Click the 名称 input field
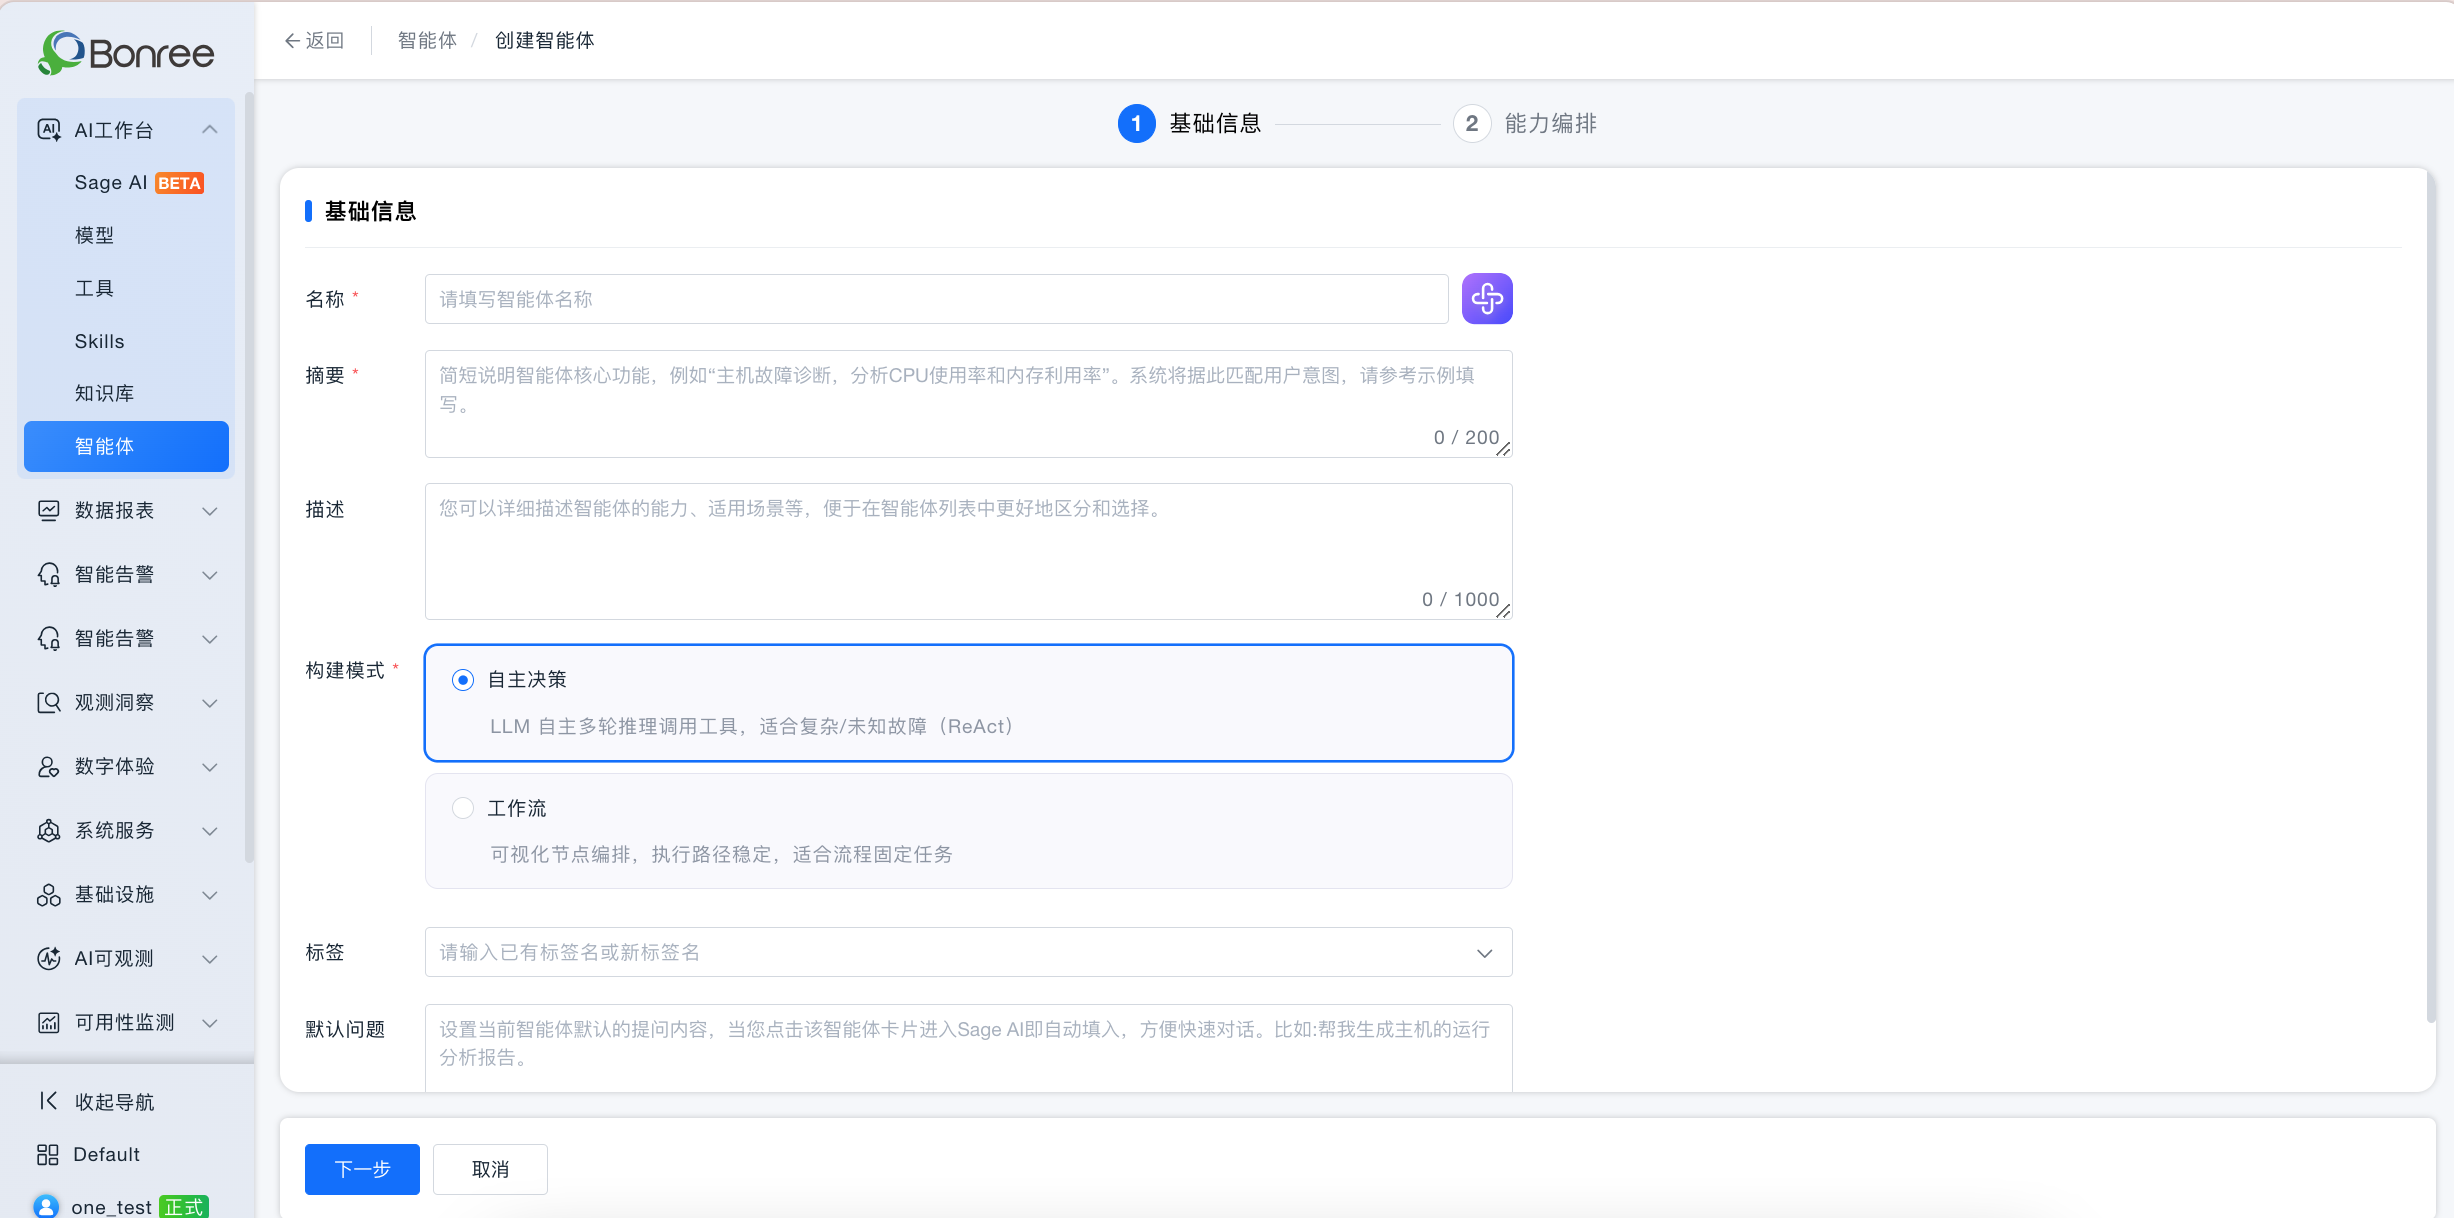2454x1218 pixels. click(x=936, y=299)
